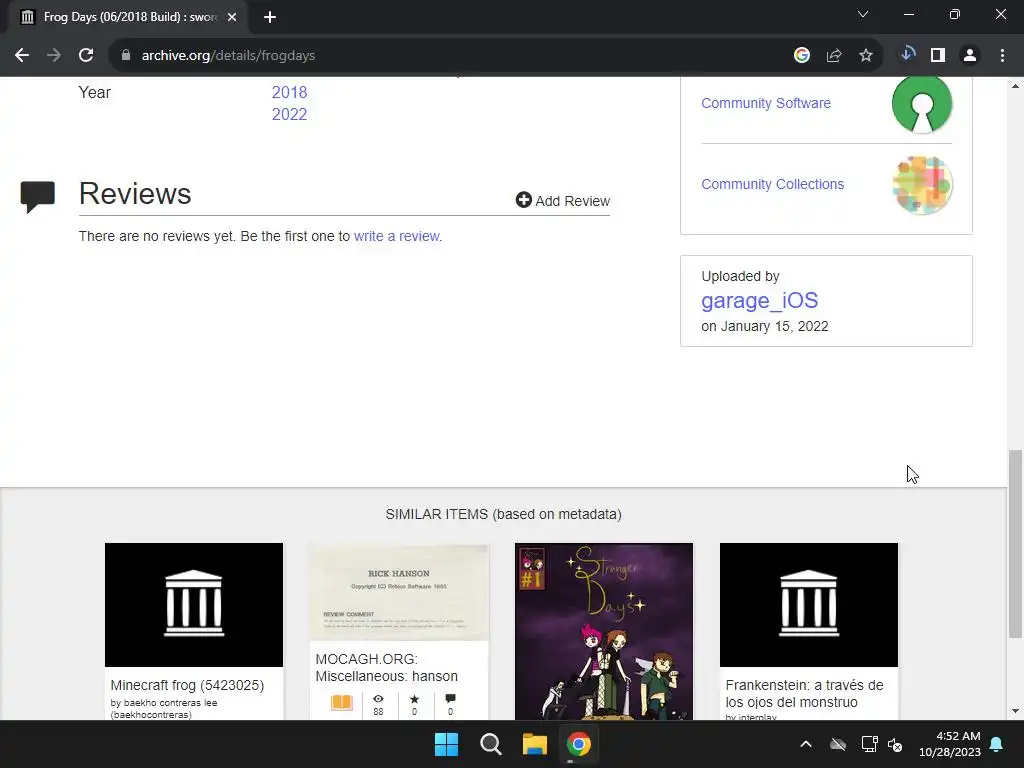The image size is (1024, 768).
Task: Open the notification bell icon
Action: coord(997,744)
